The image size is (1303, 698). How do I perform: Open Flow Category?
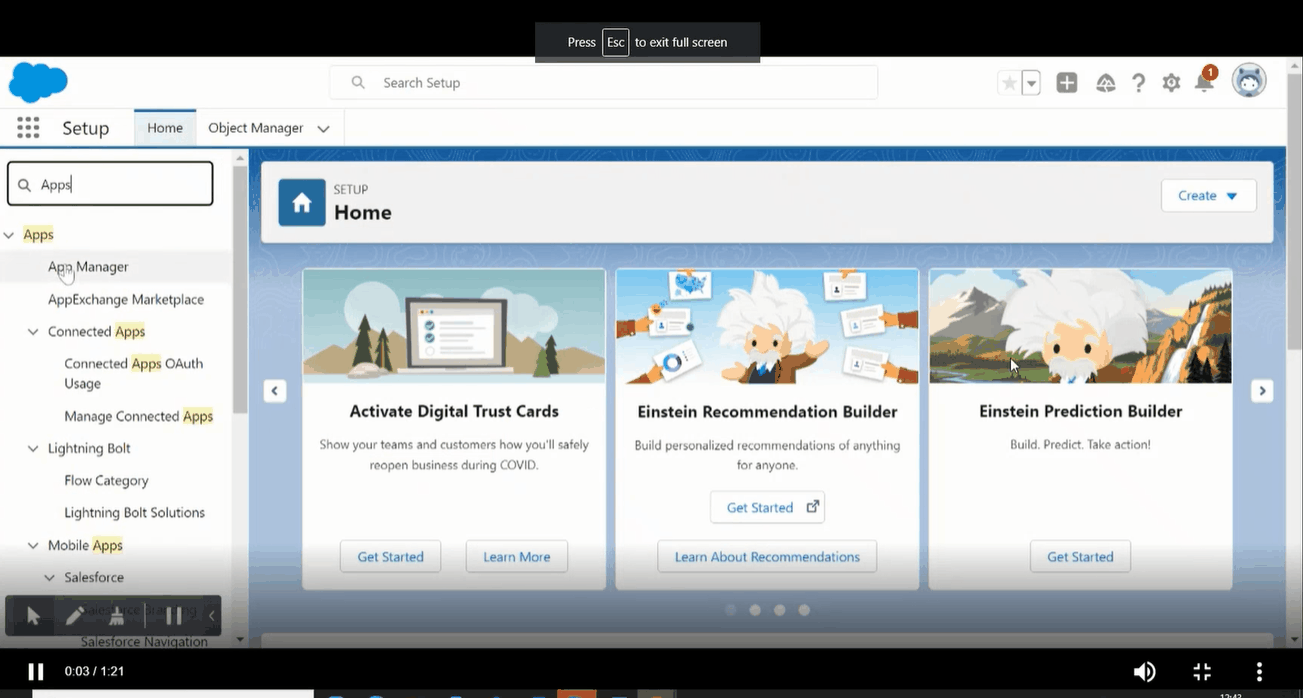tap(106, 481)
